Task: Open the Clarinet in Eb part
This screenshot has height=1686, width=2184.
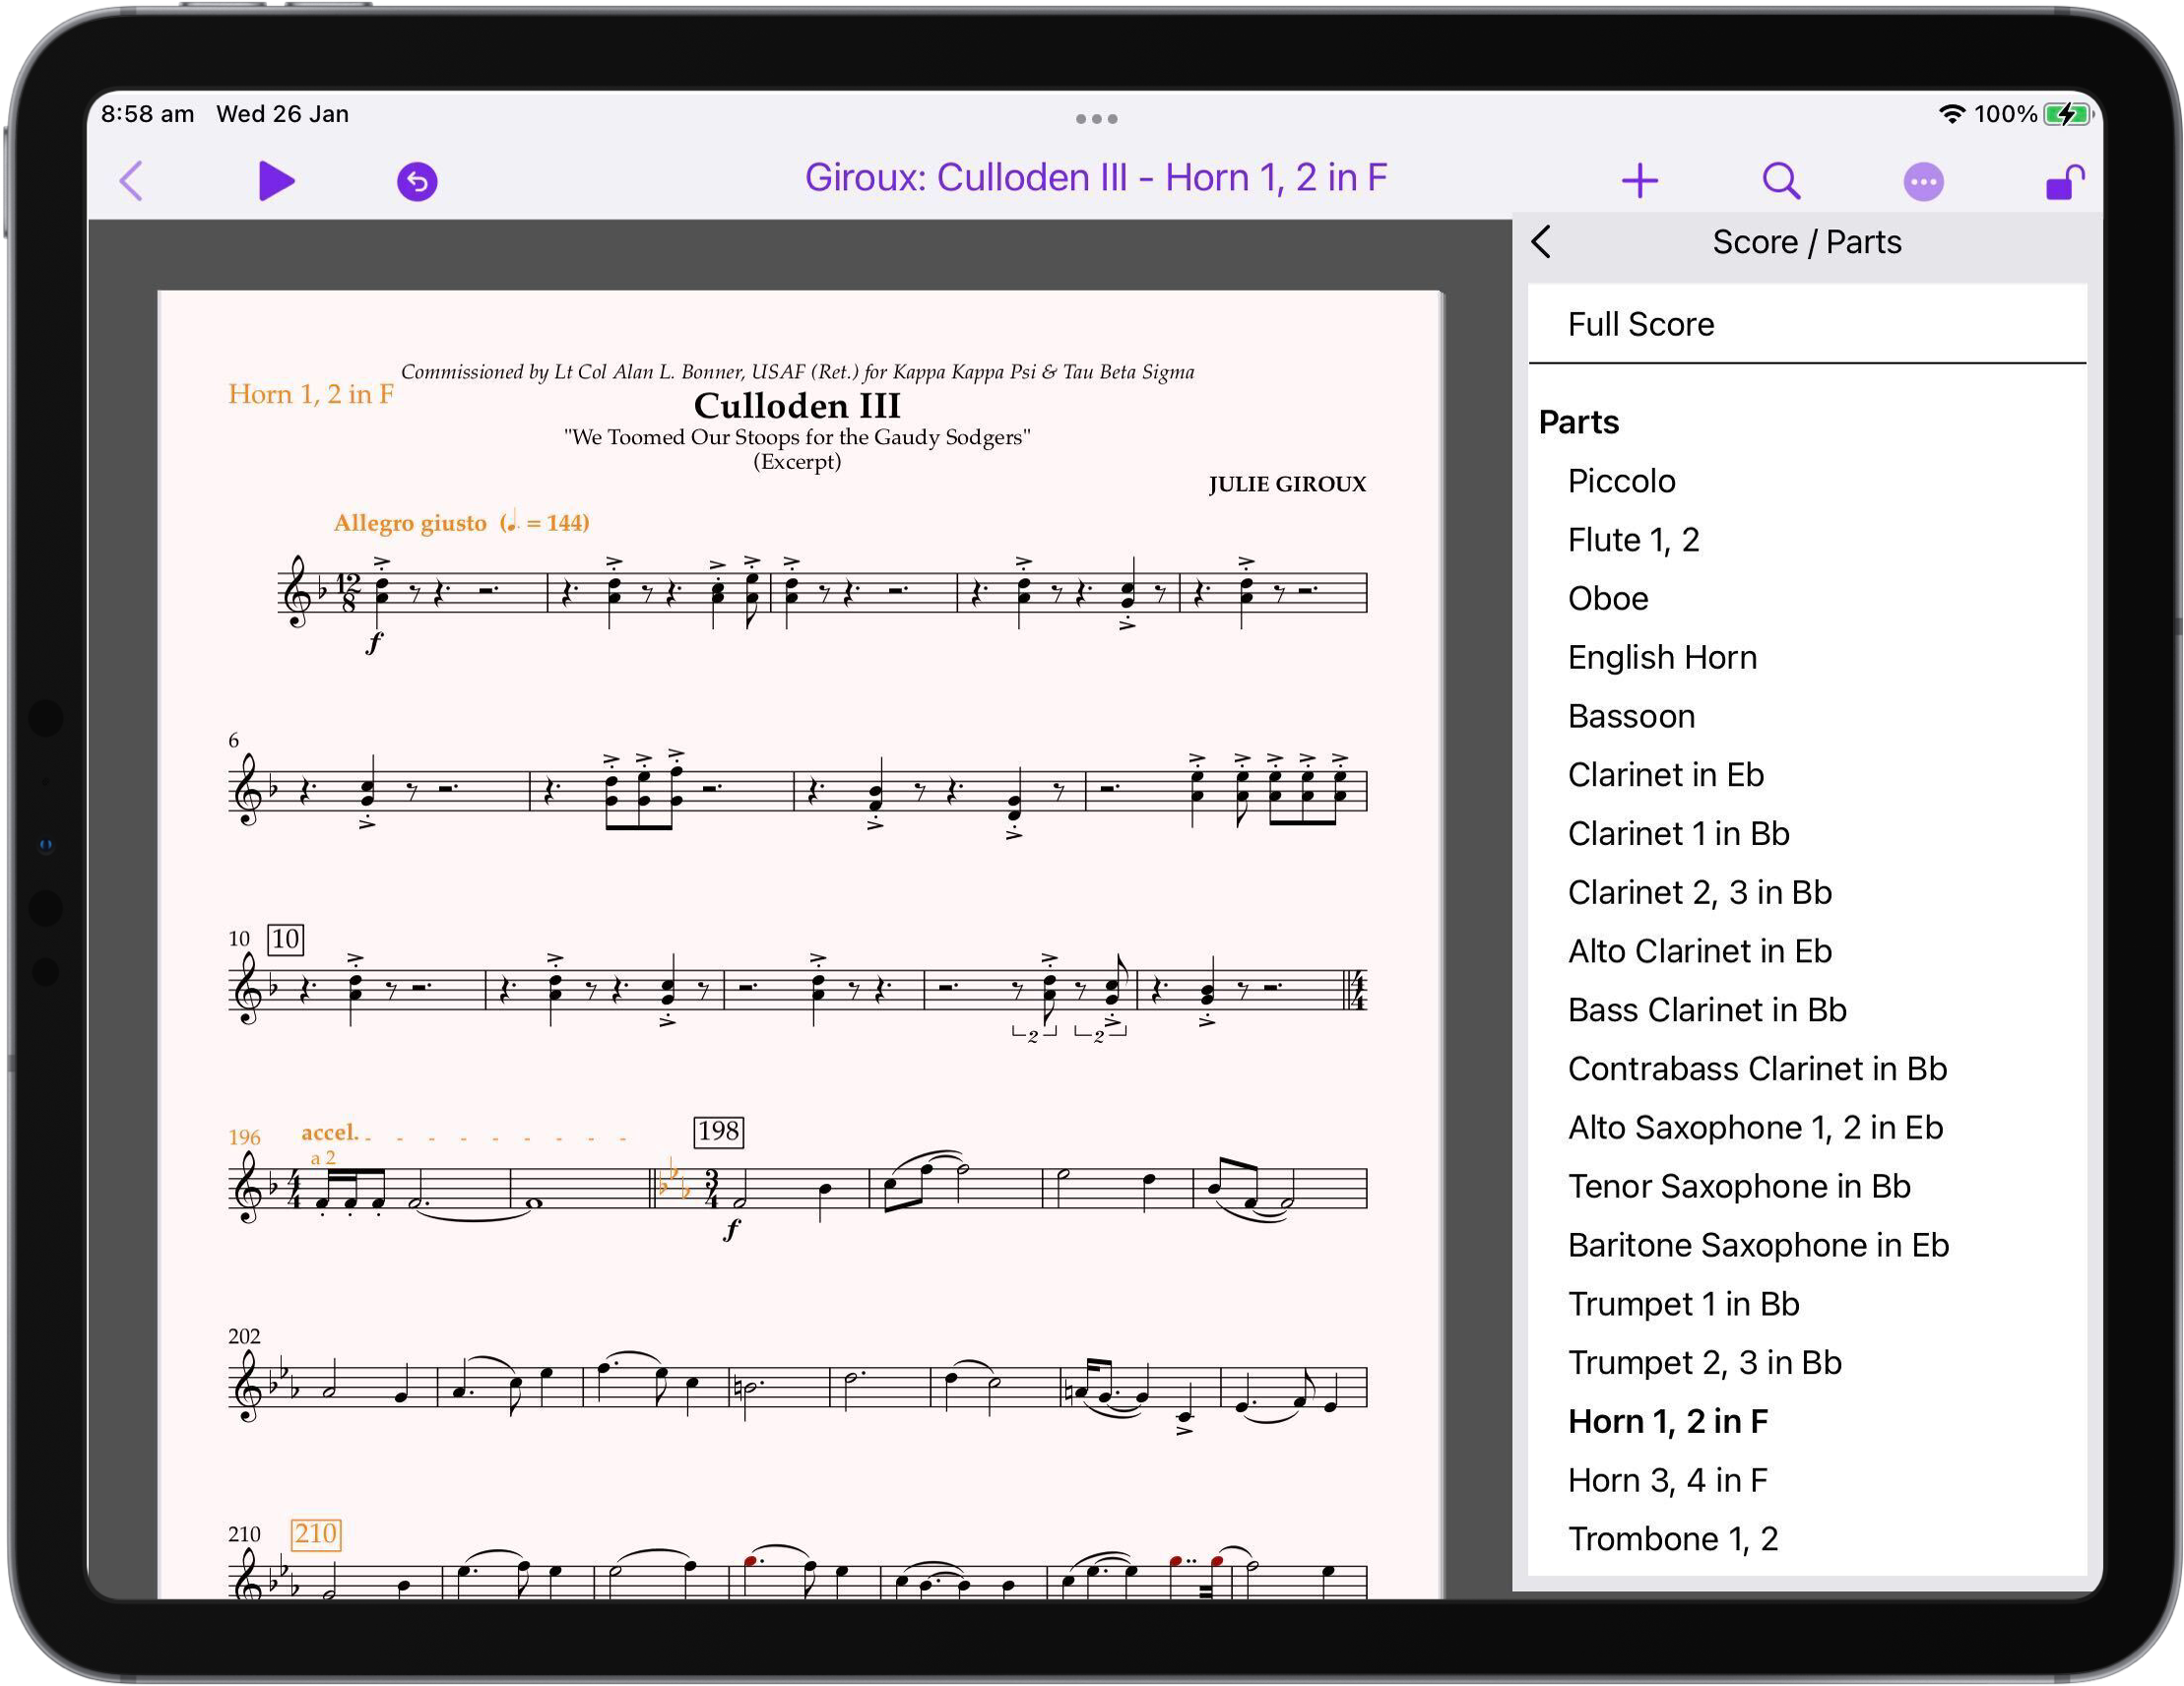Action: [x=1806, y=775]
